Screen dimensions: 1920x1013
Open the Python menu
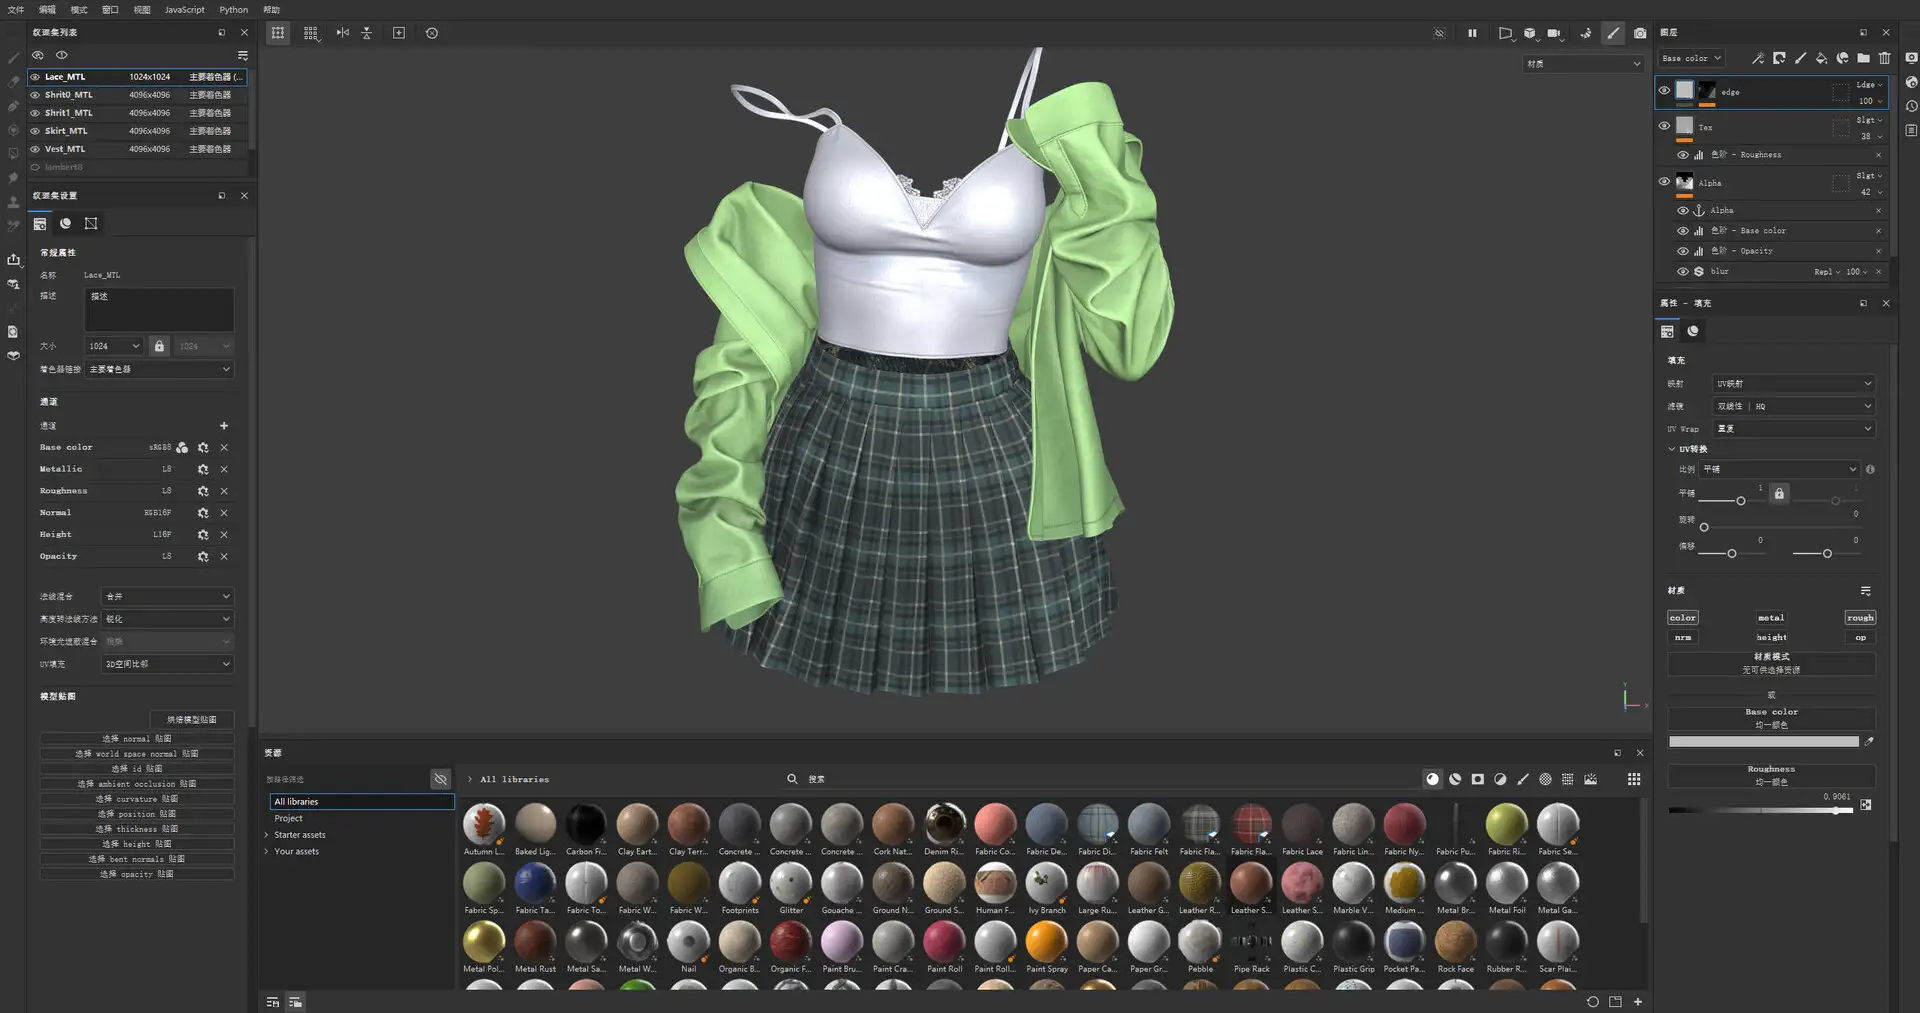233,10
